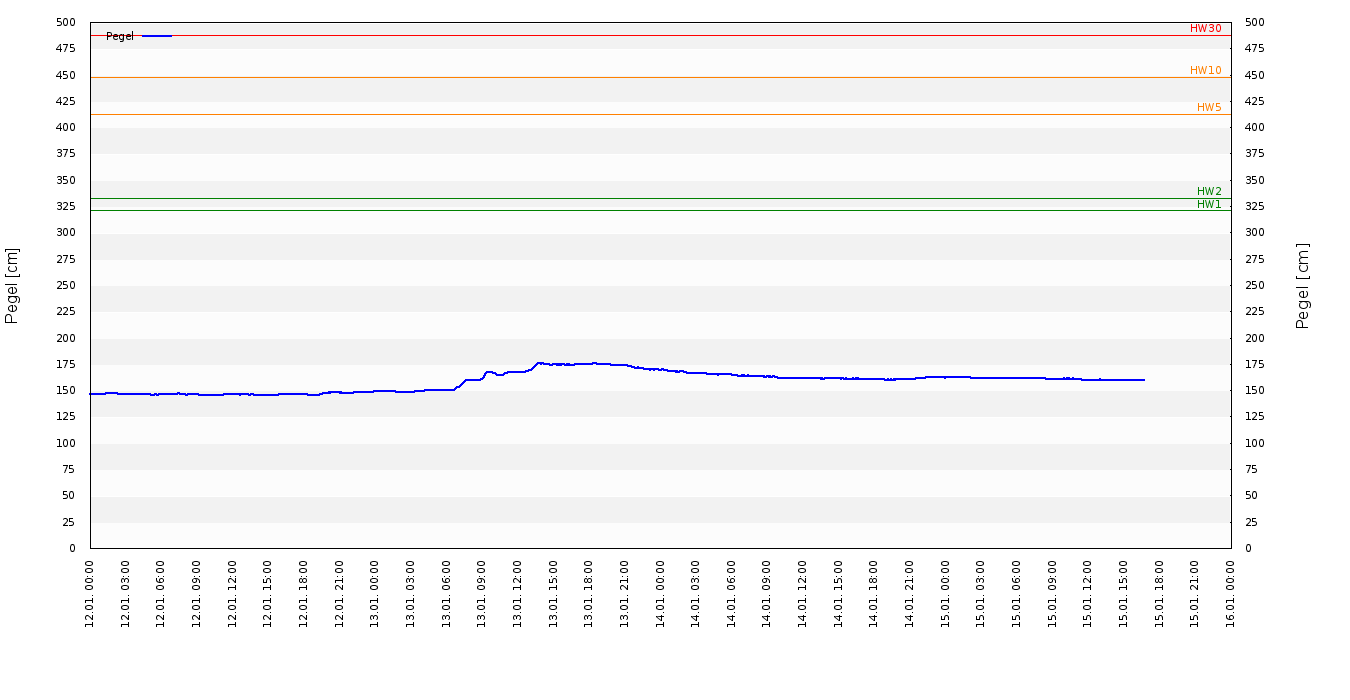
Task: Click the 500 tick on left axis
Action: [65, 23]
